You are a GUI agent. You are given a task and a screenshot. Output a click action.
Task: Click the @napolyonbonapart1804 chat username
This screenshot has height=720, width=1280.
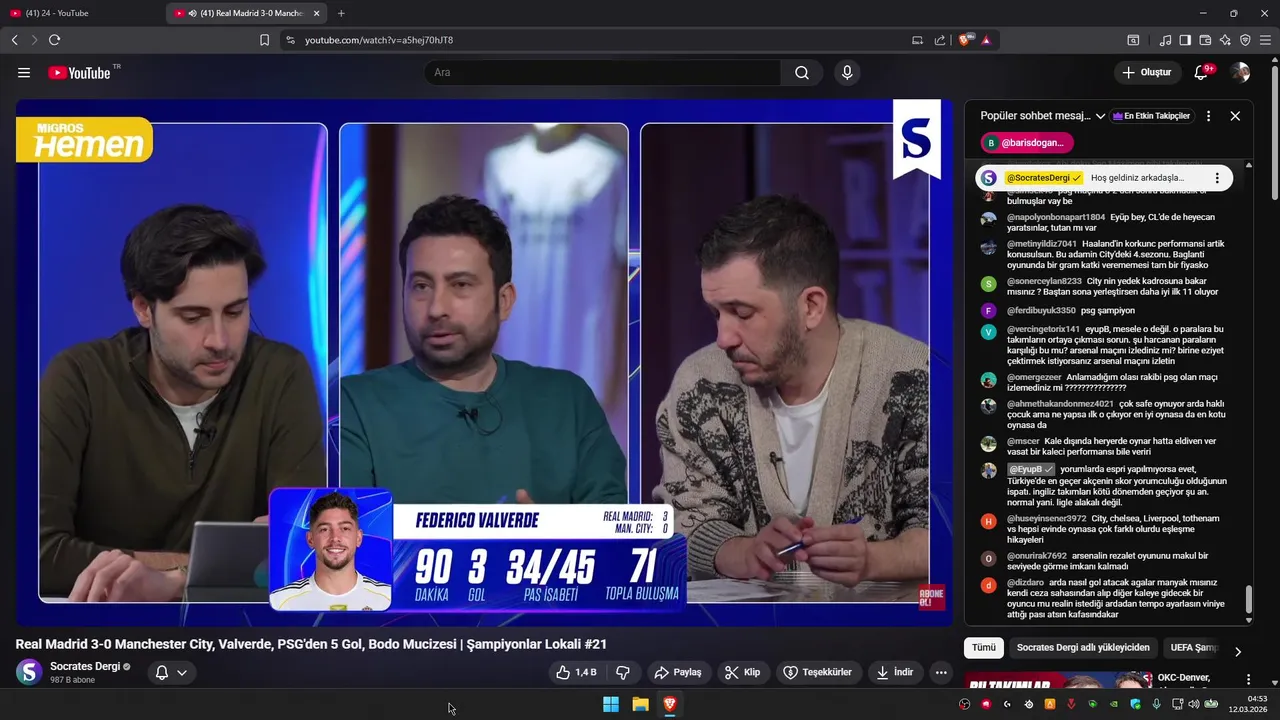point(1056,217)
